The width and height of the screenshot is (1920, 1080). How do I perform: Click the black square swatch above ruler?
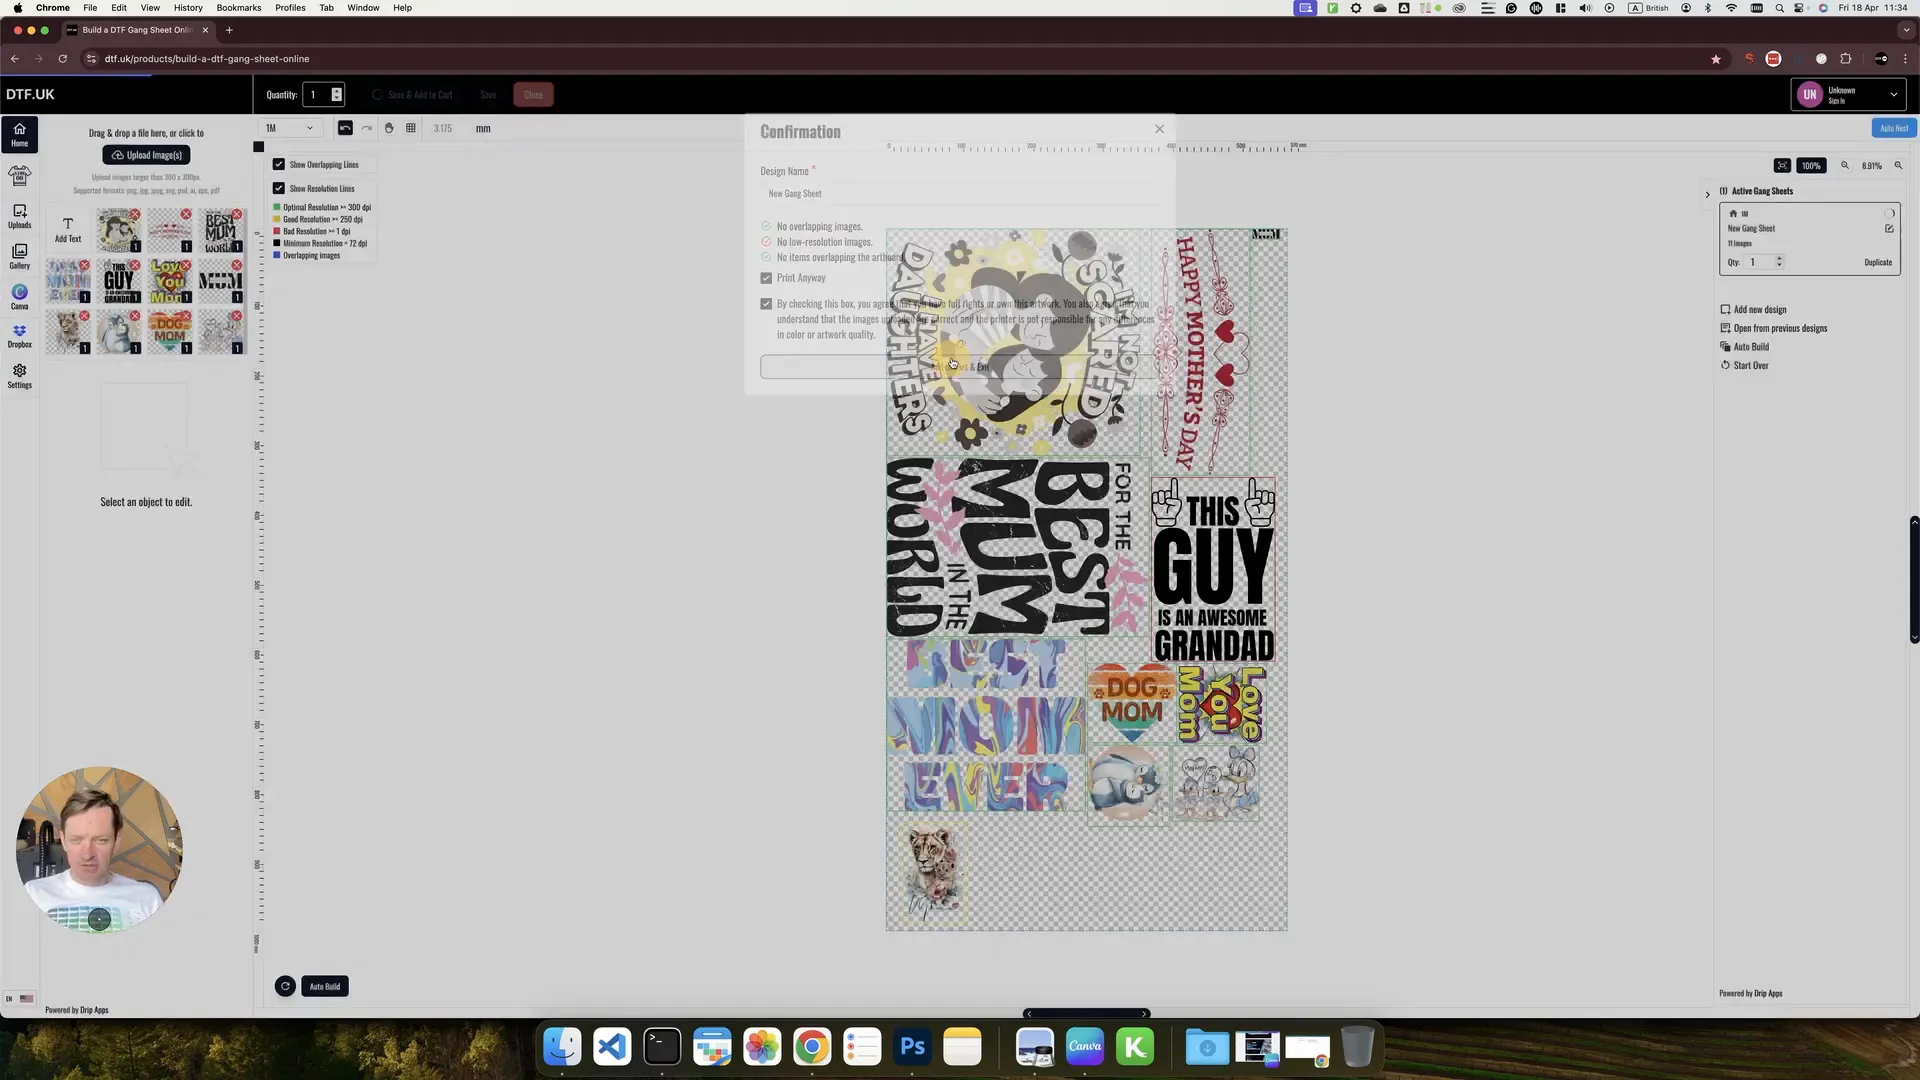(x=259, y=147)
